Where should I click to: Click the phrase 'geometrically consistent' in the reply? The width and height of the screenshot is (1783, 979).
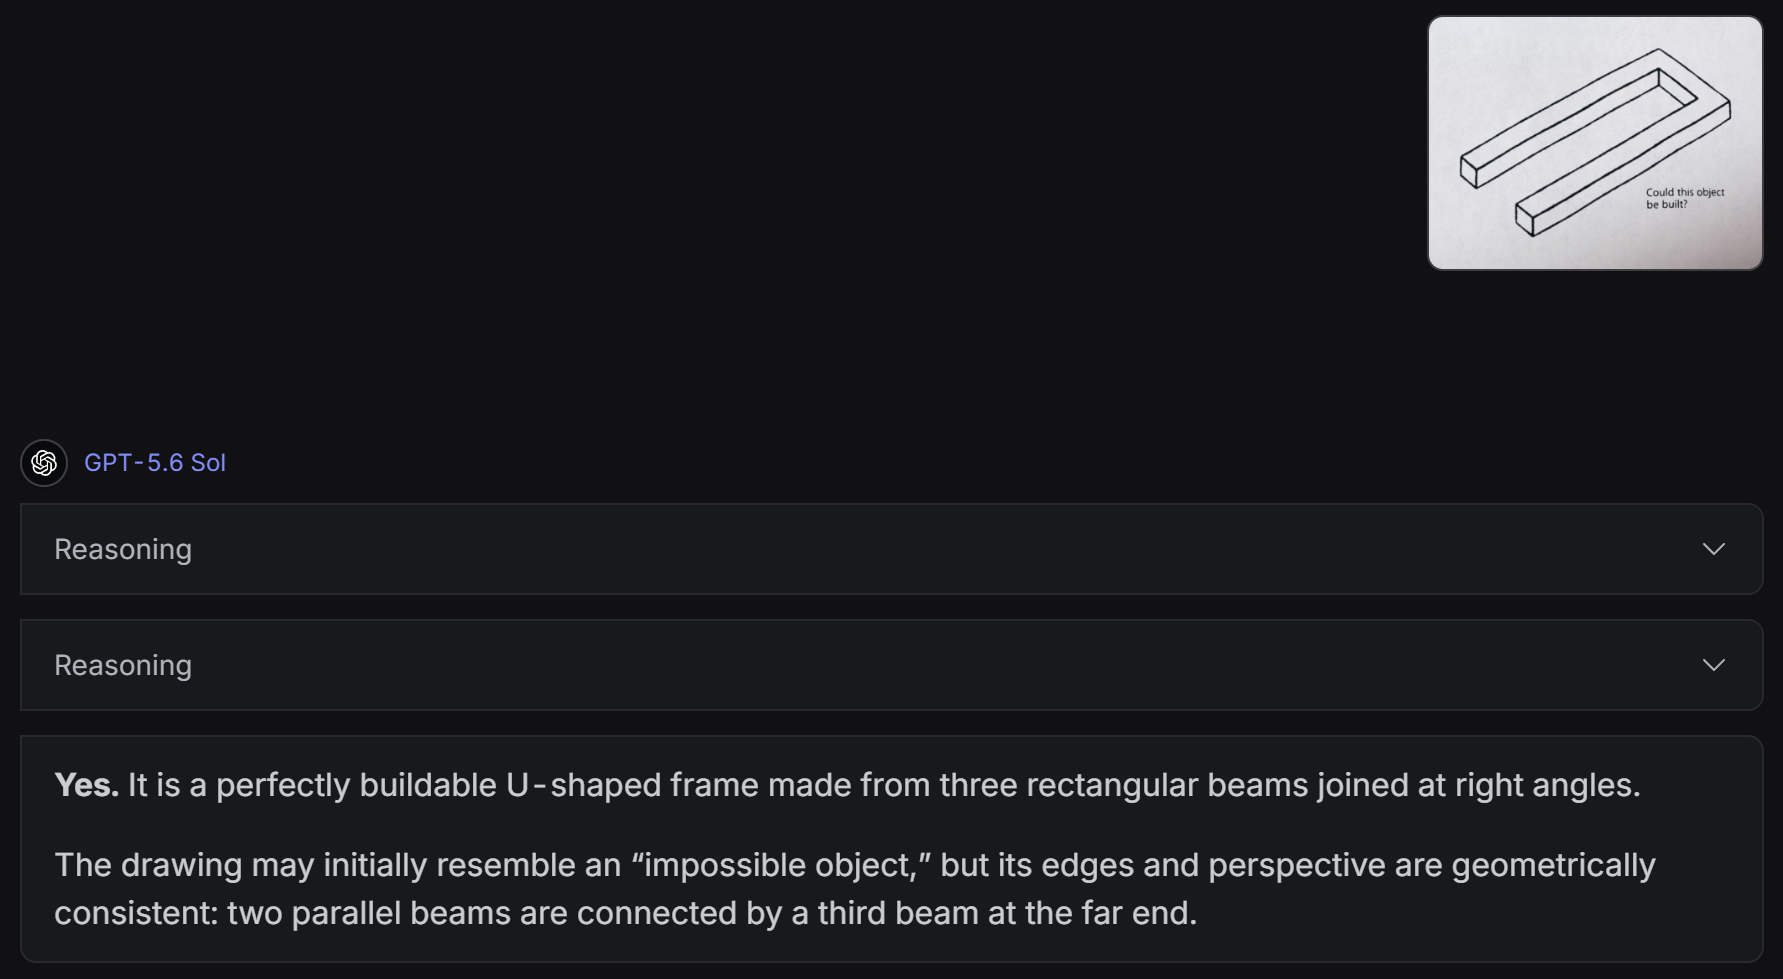click(855, 889)
